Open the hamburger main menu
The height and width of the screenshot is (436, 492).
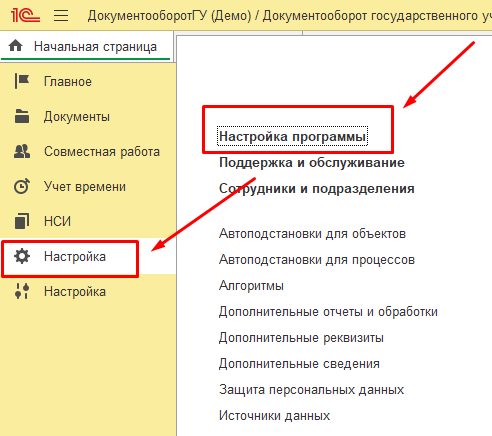pos(61,16)
